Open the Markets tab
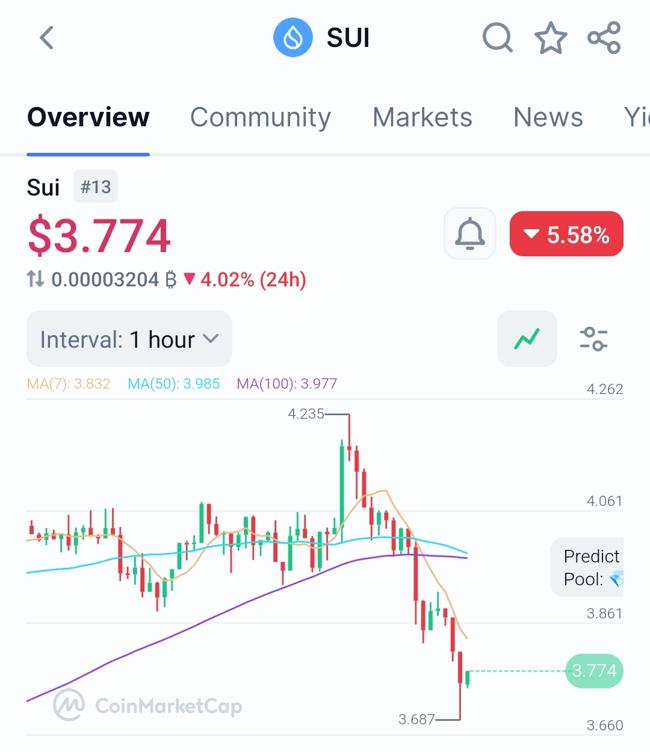Image resolution: width=650 pixels, height=752 pixels. pos(422,117)
